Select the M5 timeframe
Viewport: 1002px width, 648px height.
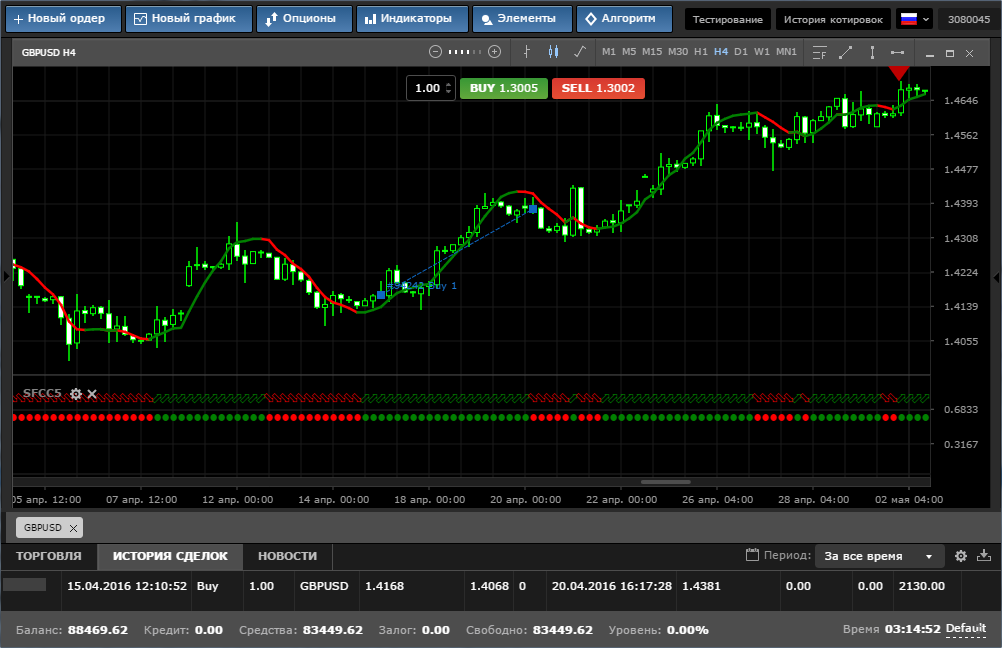[629, 52]
